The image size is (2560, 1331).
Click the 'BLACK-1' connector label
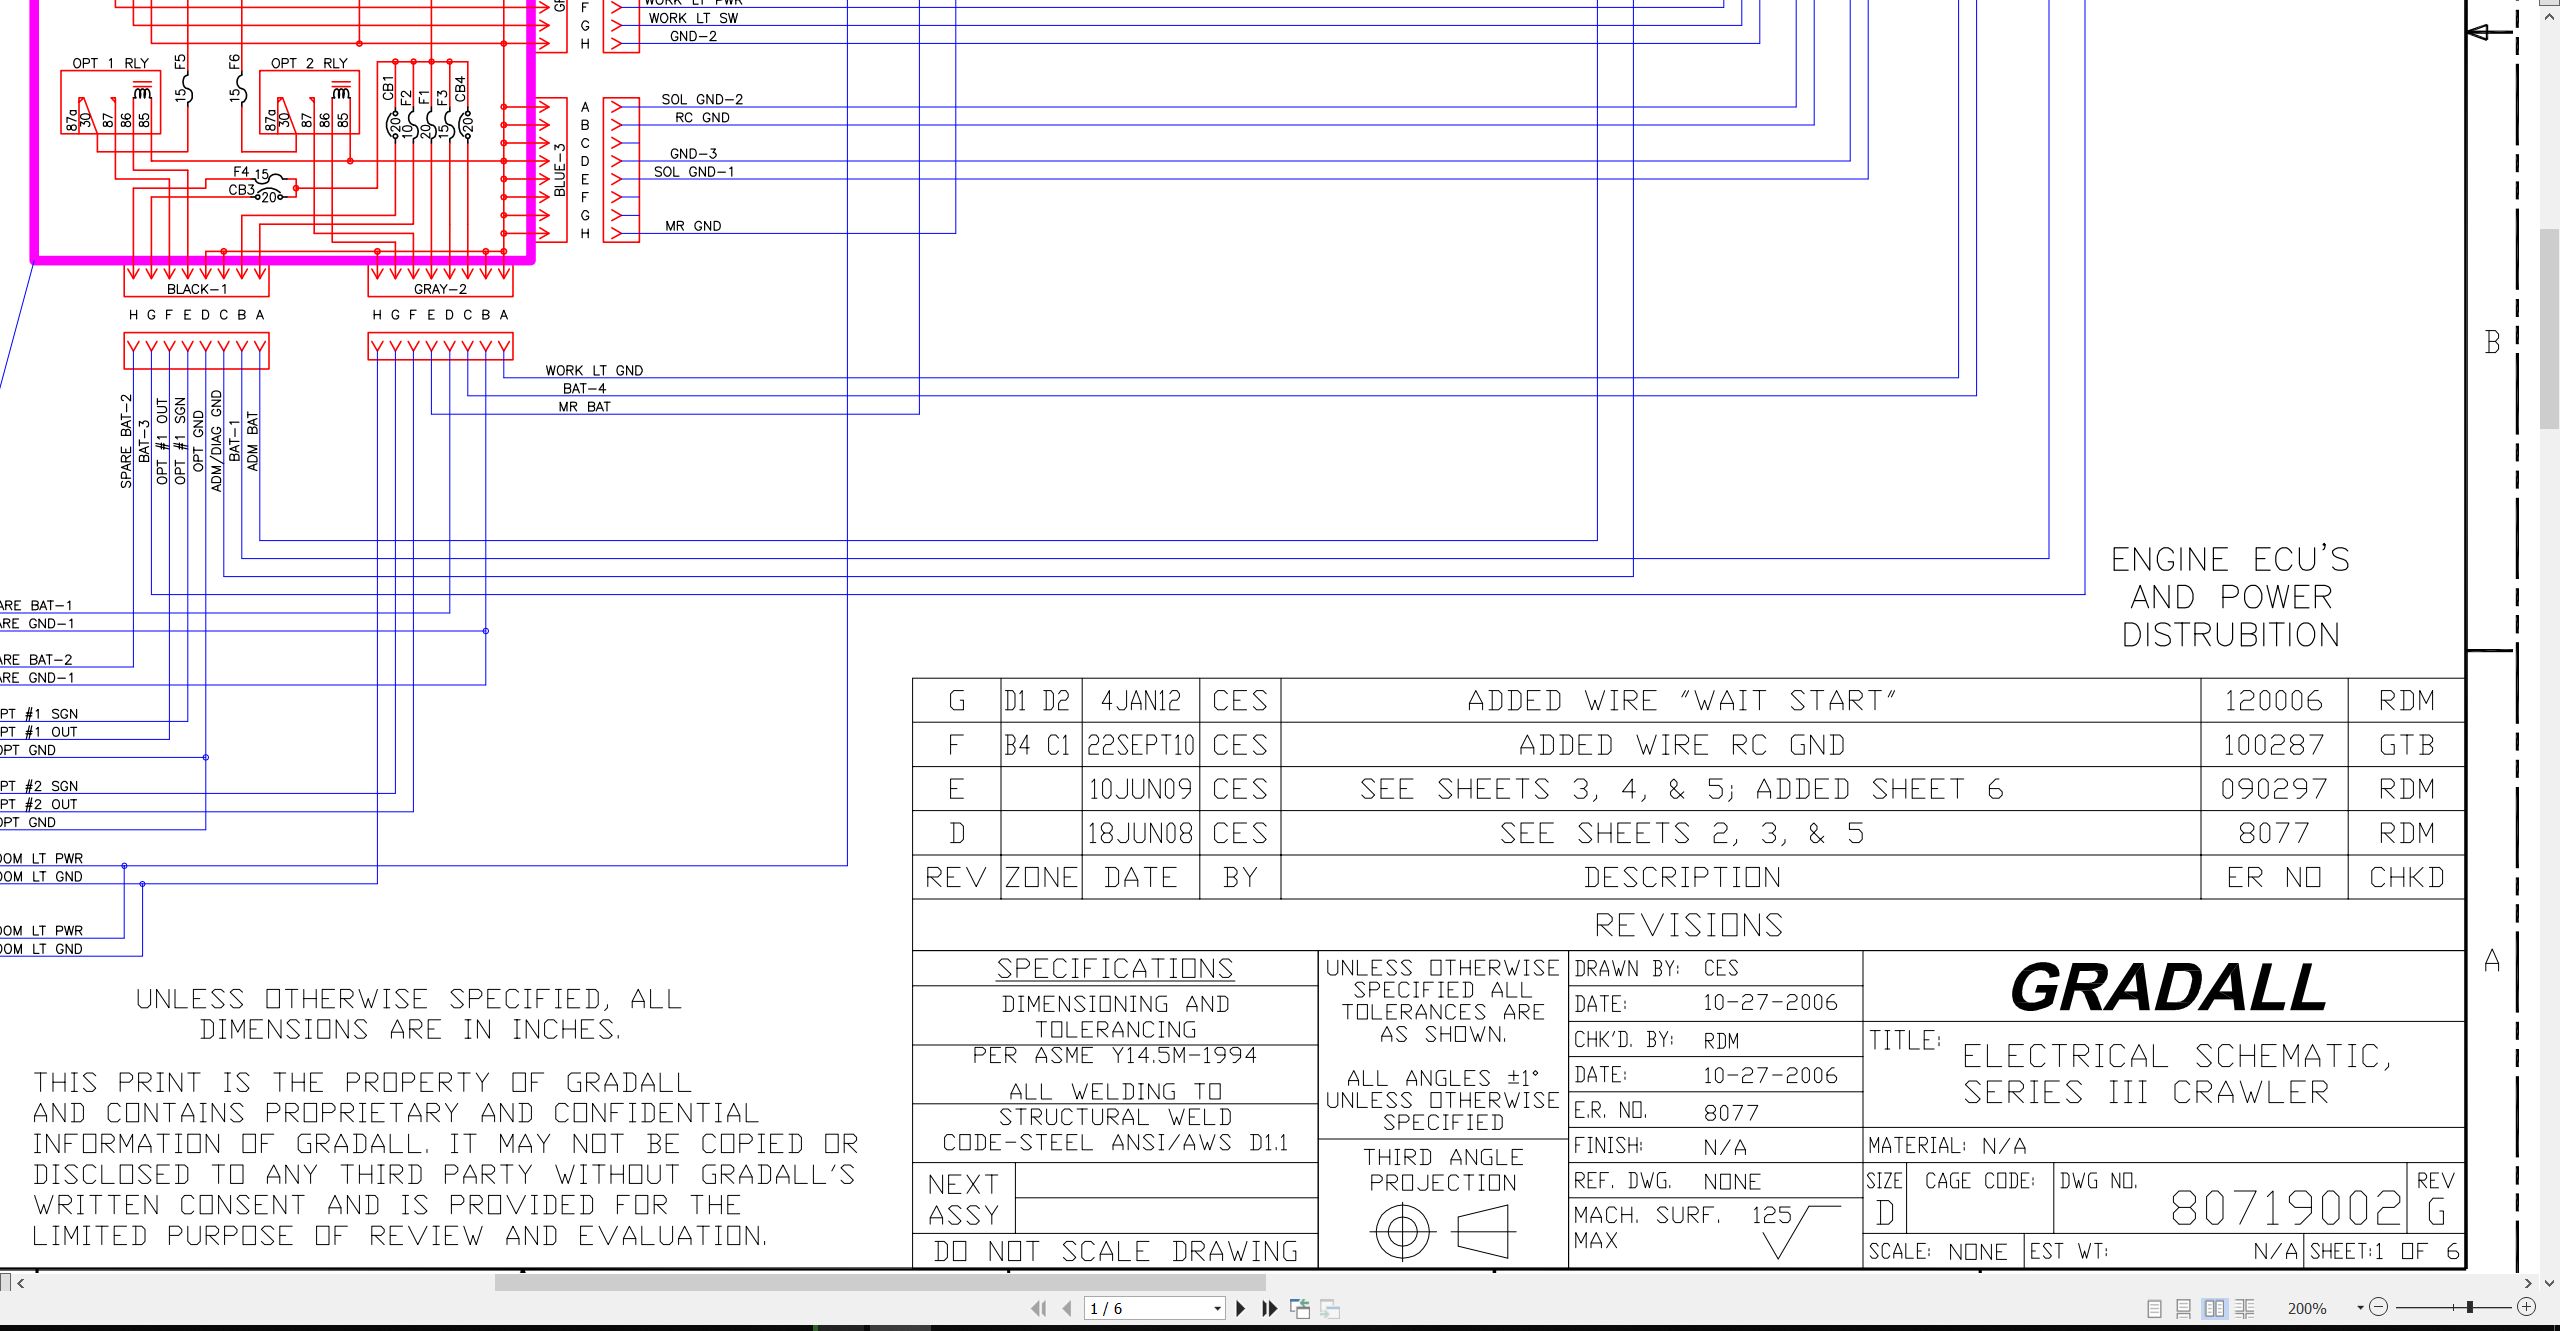[197, 289]
